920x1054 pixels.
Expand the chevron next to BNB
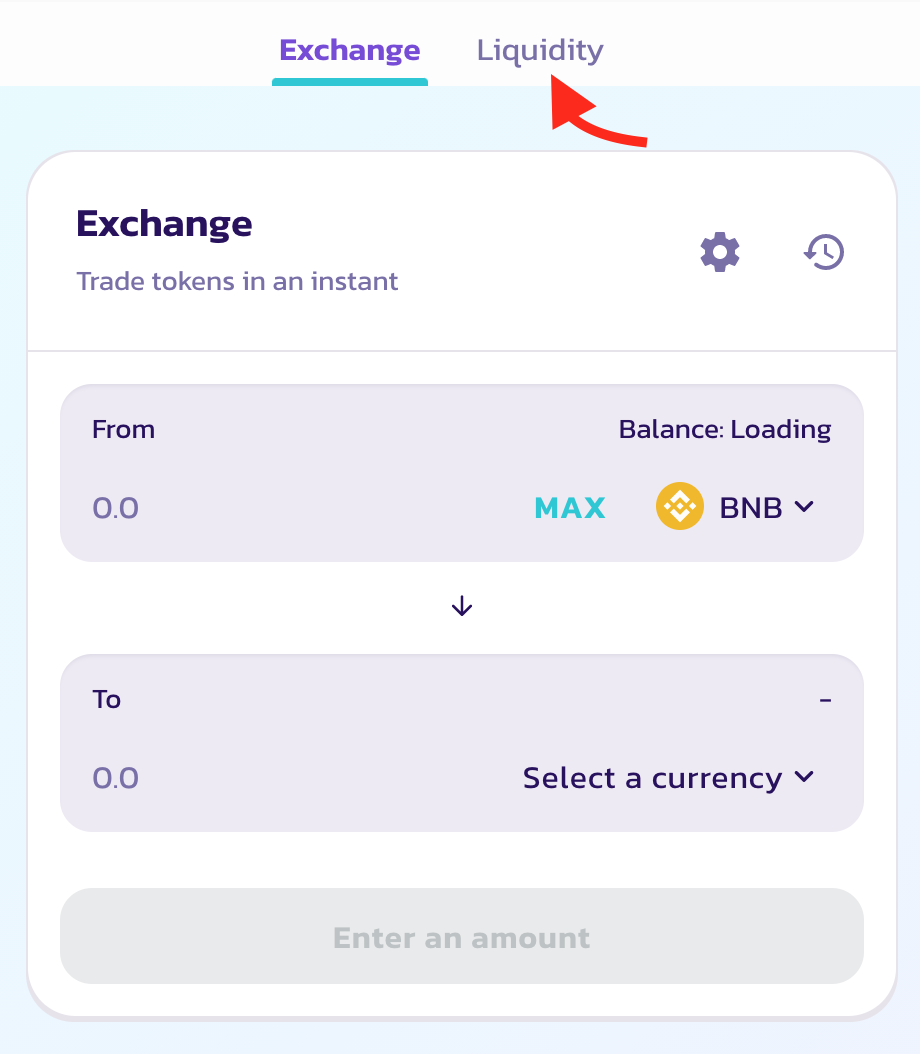click(804, 507)
